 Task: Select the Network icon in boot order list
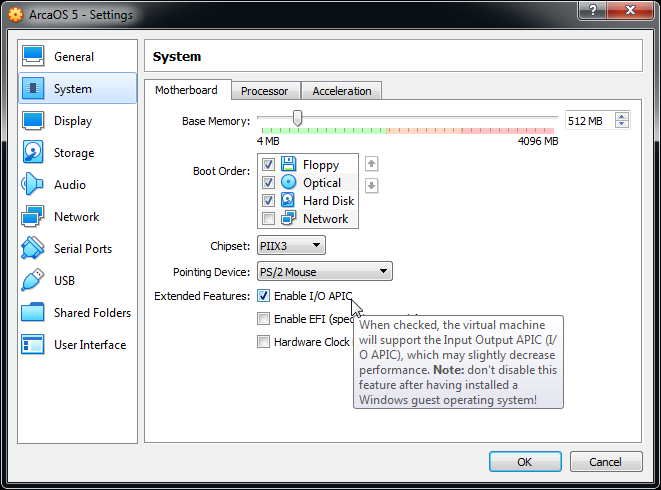(x=288, y=218)
